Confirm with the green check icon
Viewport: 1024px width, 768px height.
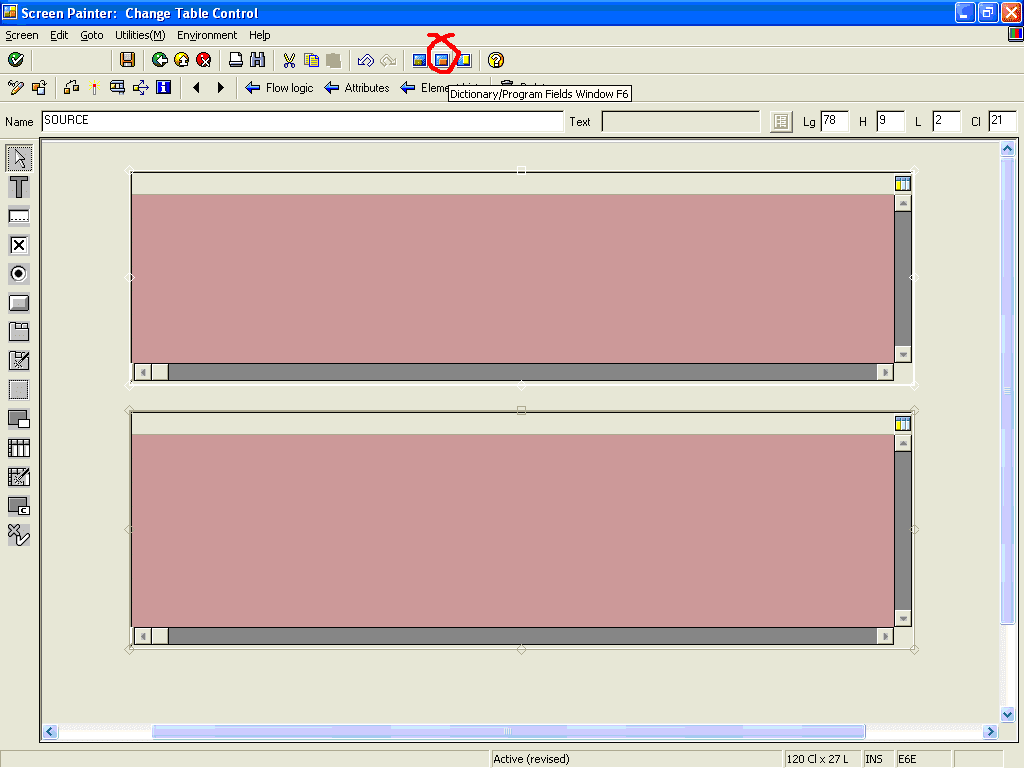click(x=15, y=60)
